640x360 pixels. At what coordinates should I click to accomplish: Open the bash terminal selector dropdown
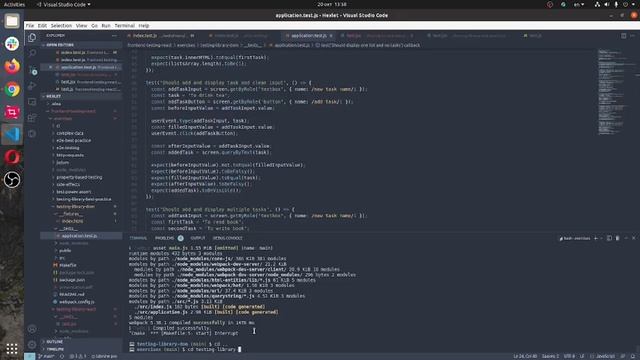[575, 238]
